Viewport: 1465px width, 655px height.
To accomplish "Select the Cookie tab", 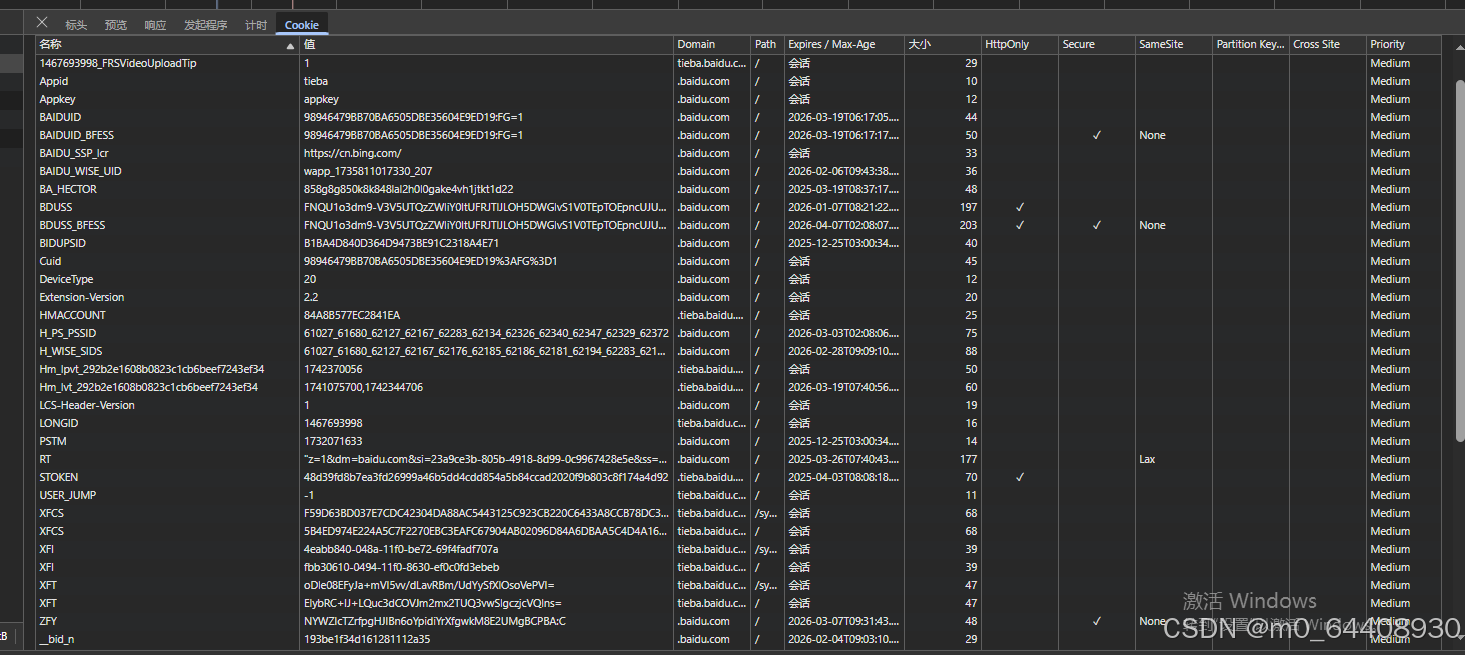I will pyautogui.click(x=302, y=25).
